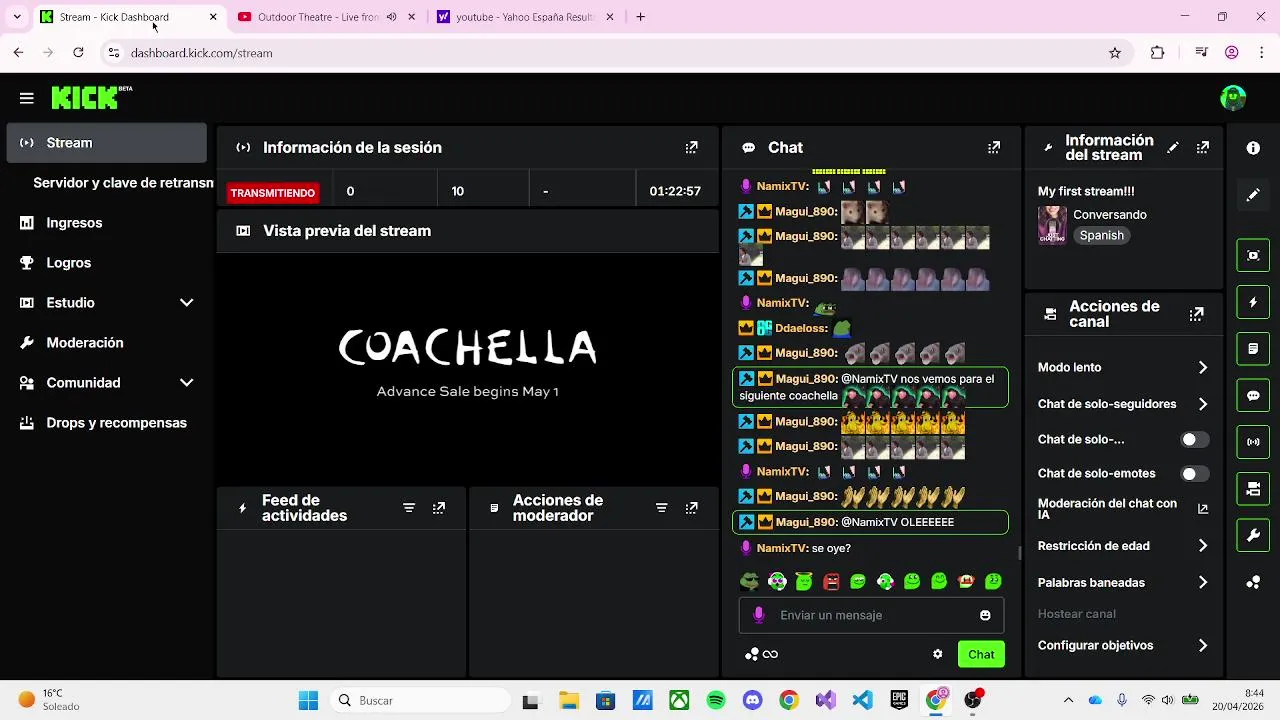Toggle the session info broadcast widget icon
The height and width of the screenshot is (720, 1280).
click(x=1253, y=442)
